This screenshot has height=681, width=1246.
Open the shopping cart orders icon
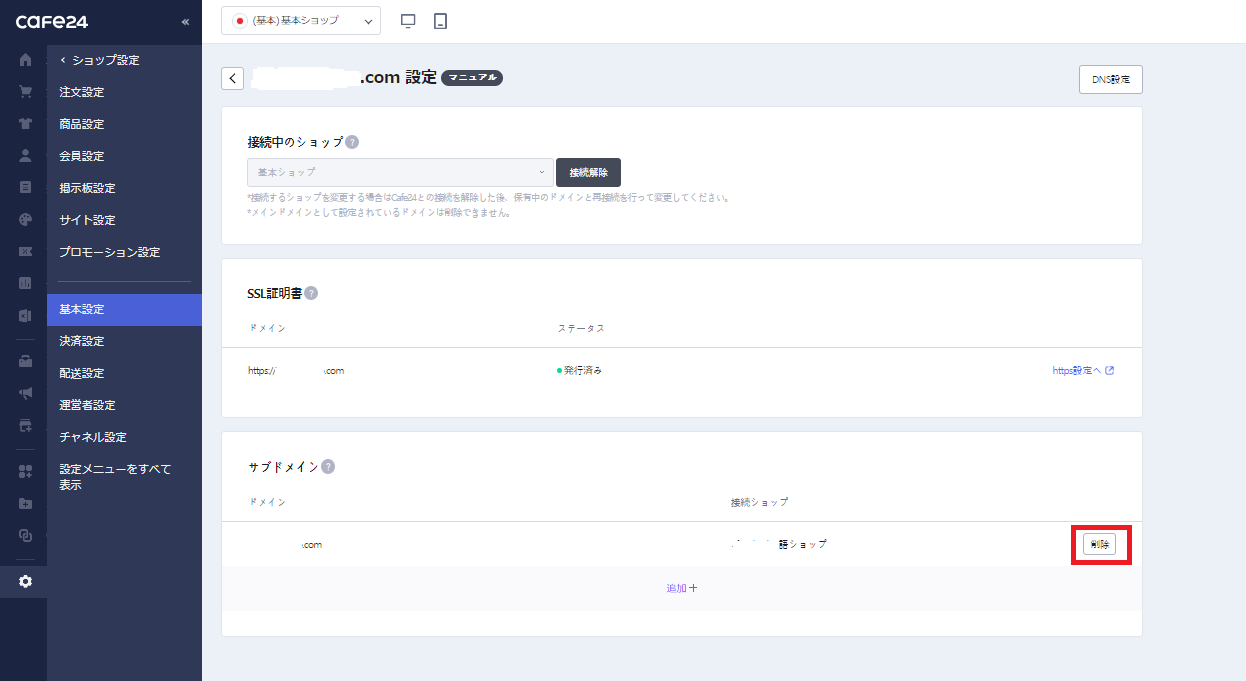(25, 92)
